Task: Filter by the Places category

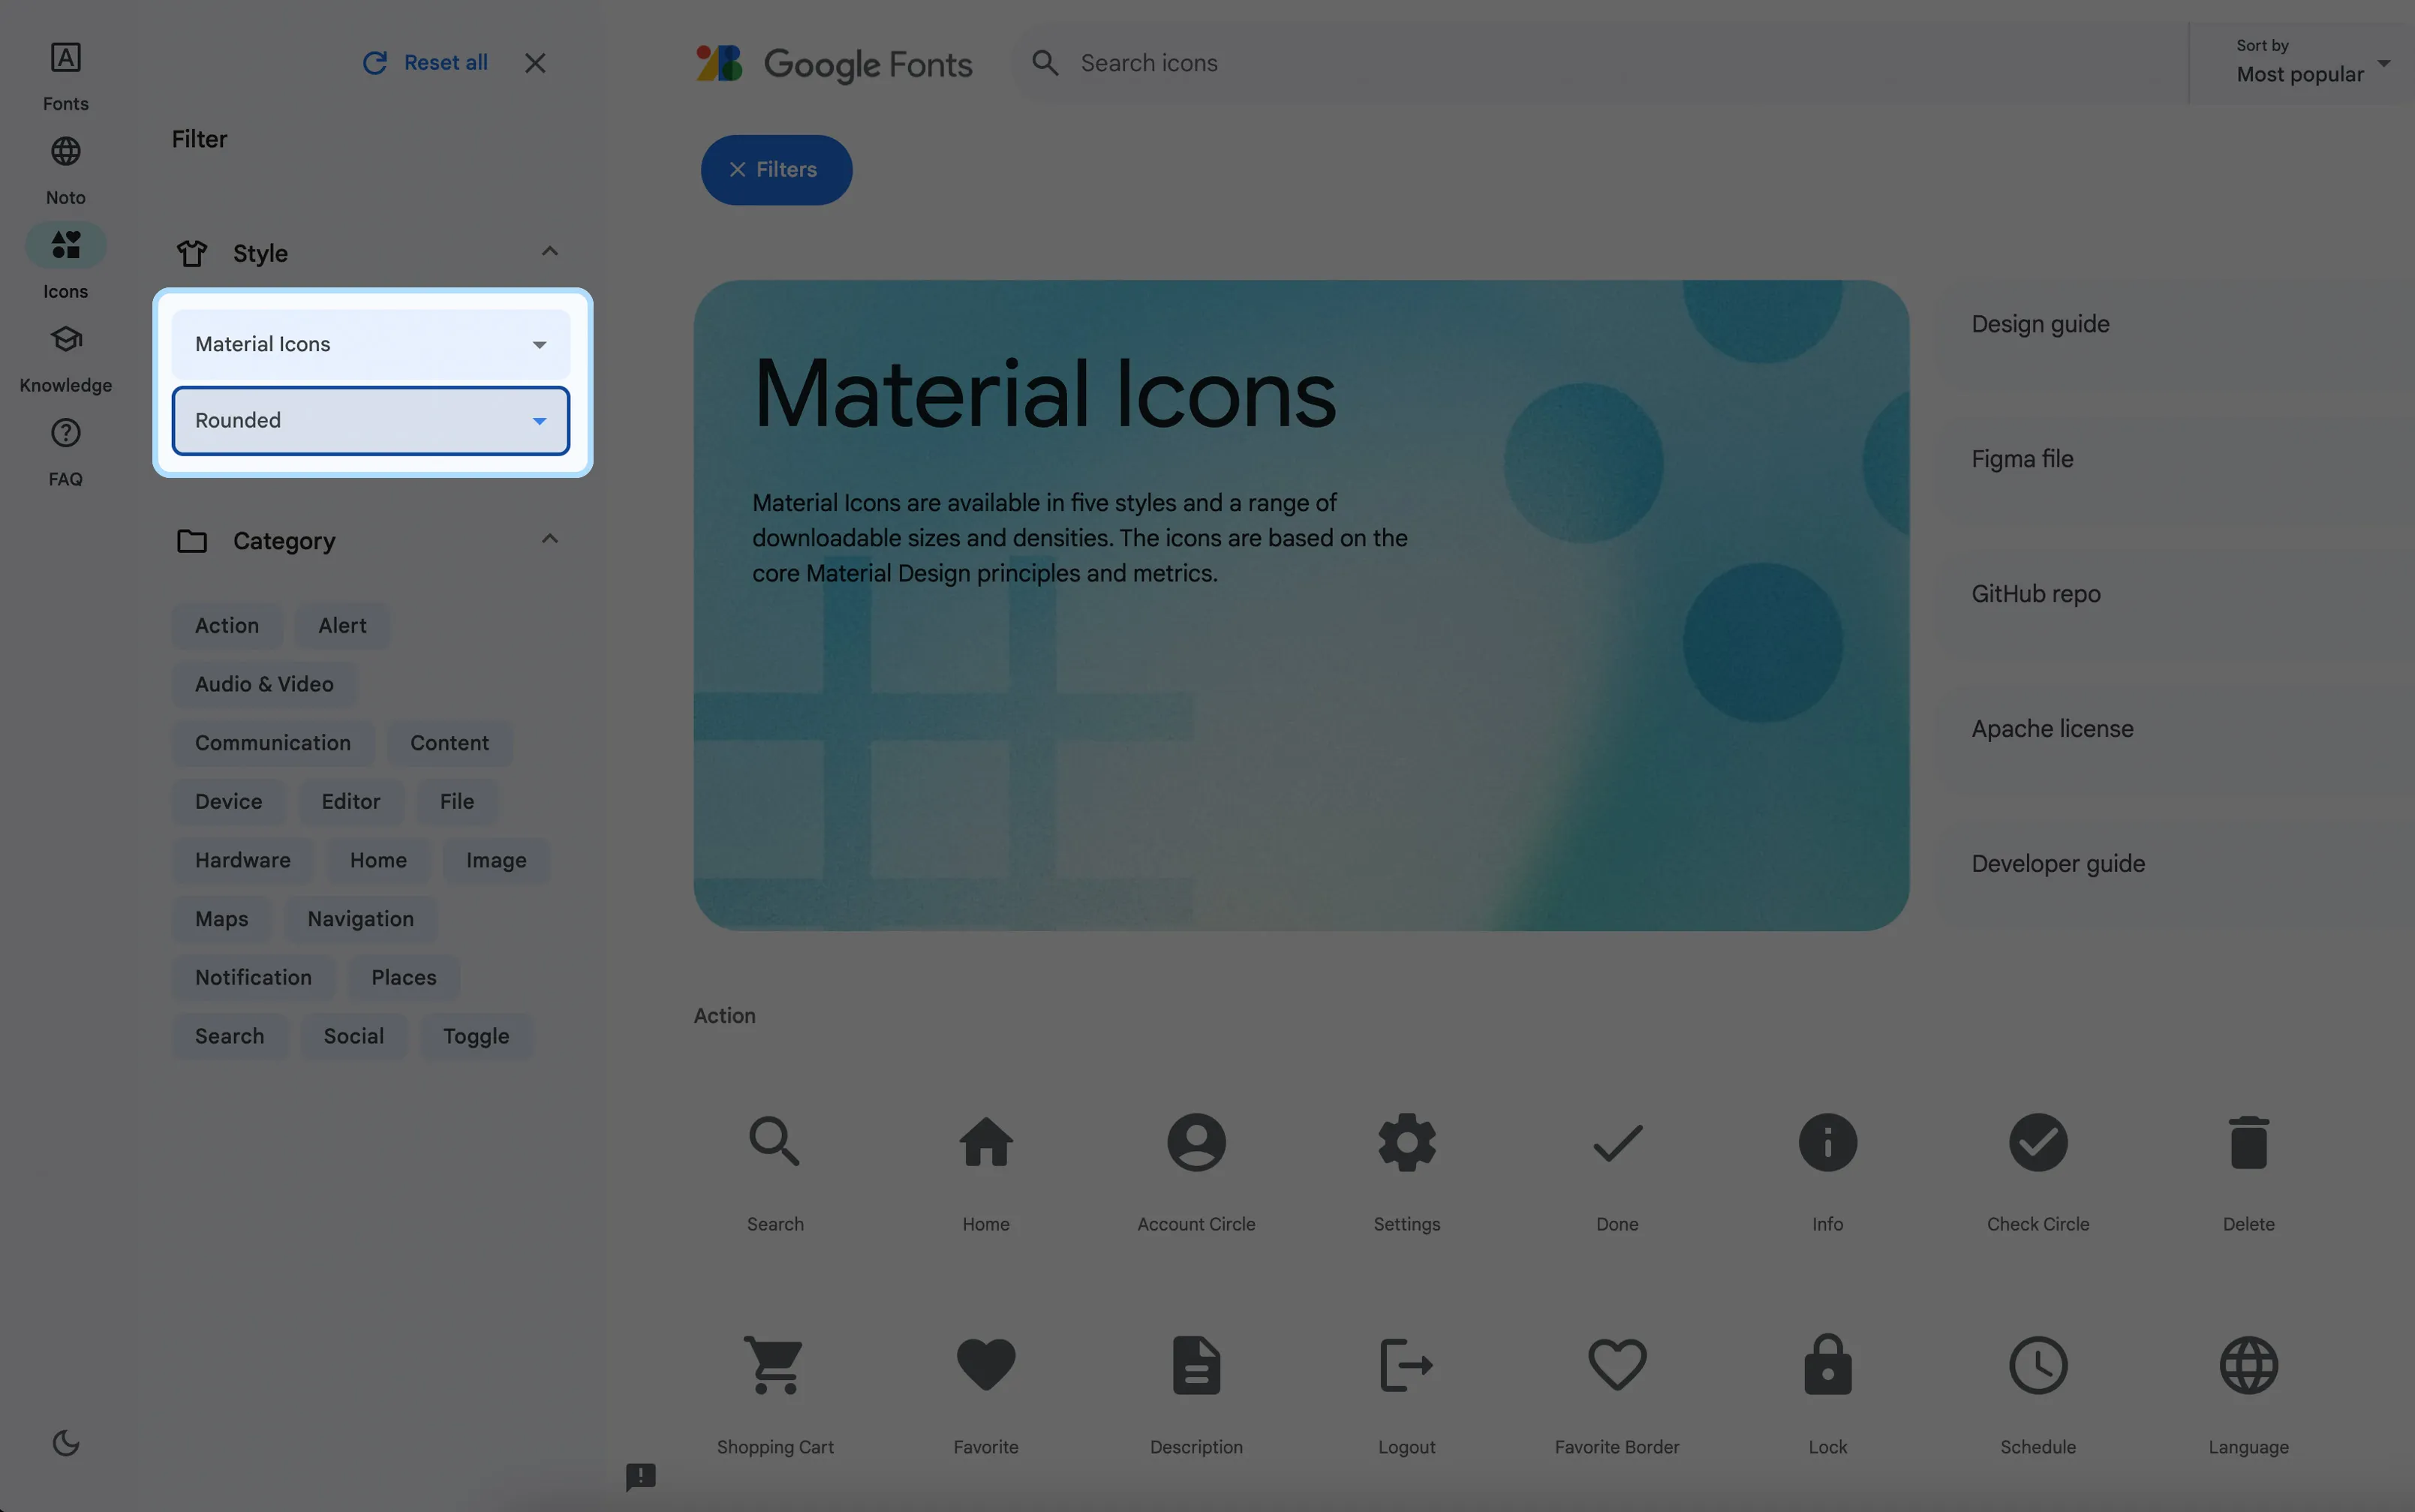Action: 404,978
